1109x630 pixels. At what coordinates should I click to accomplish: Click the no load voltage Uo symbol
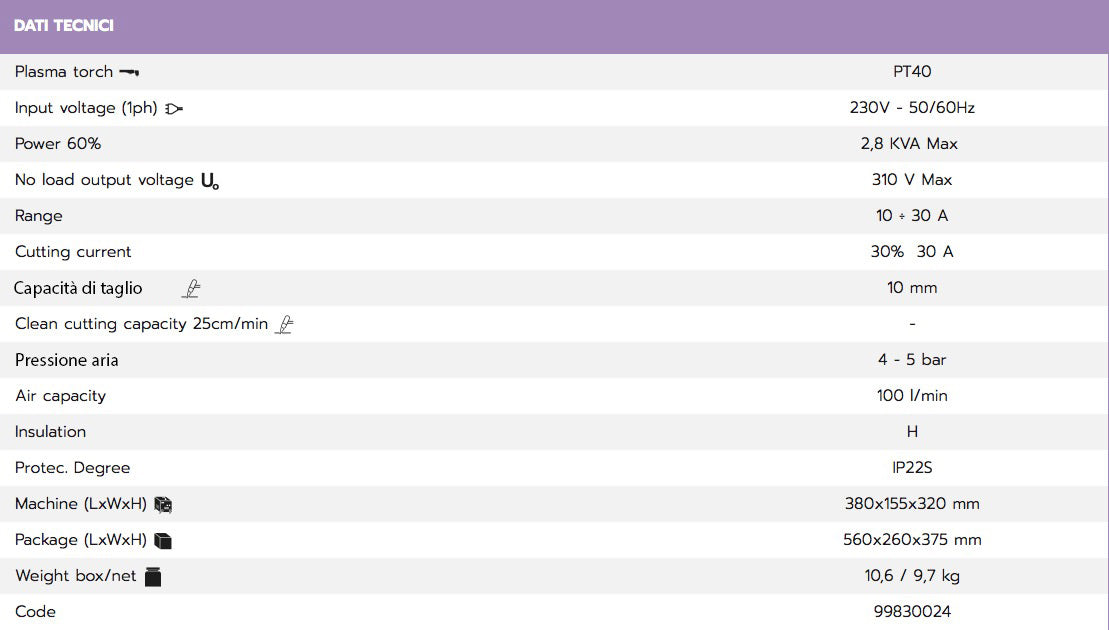pos(210,182)
